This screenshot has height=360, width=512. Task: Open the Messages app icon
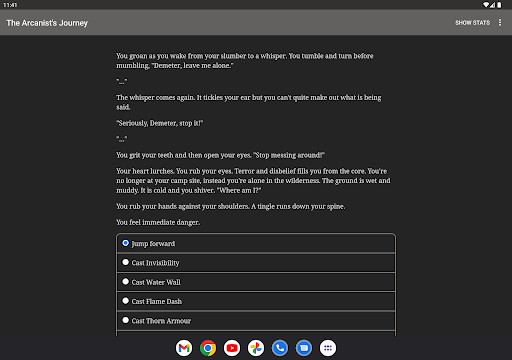[304, 348]
